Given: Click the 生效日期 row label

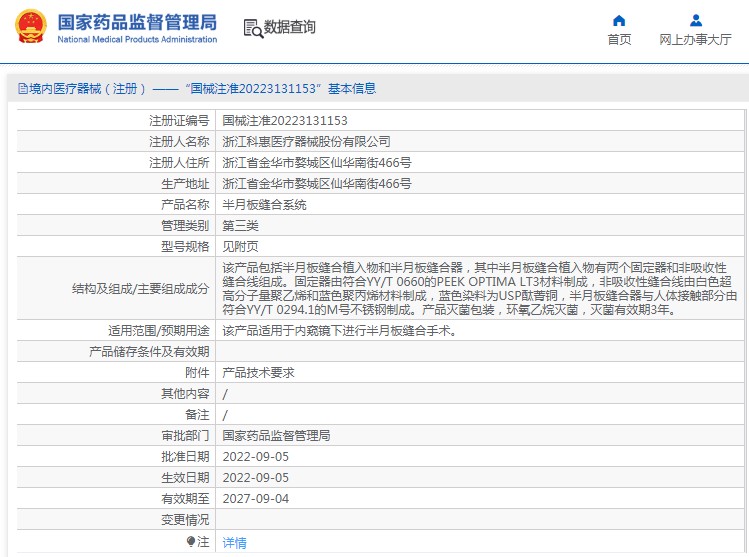Looking at the screenshot, I should [185, 478].
